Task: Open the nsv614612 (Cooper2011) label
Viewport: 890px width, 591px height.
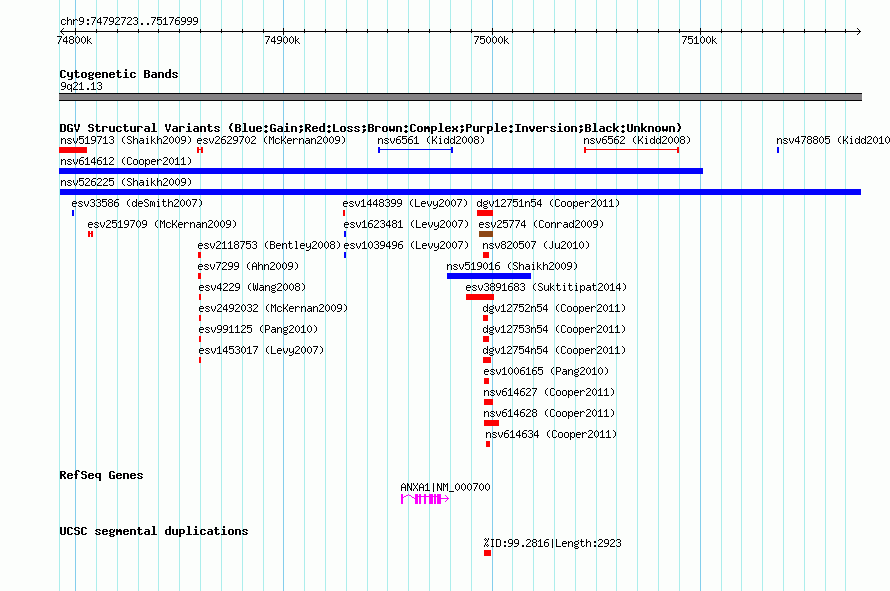Action: pos(126,161)
